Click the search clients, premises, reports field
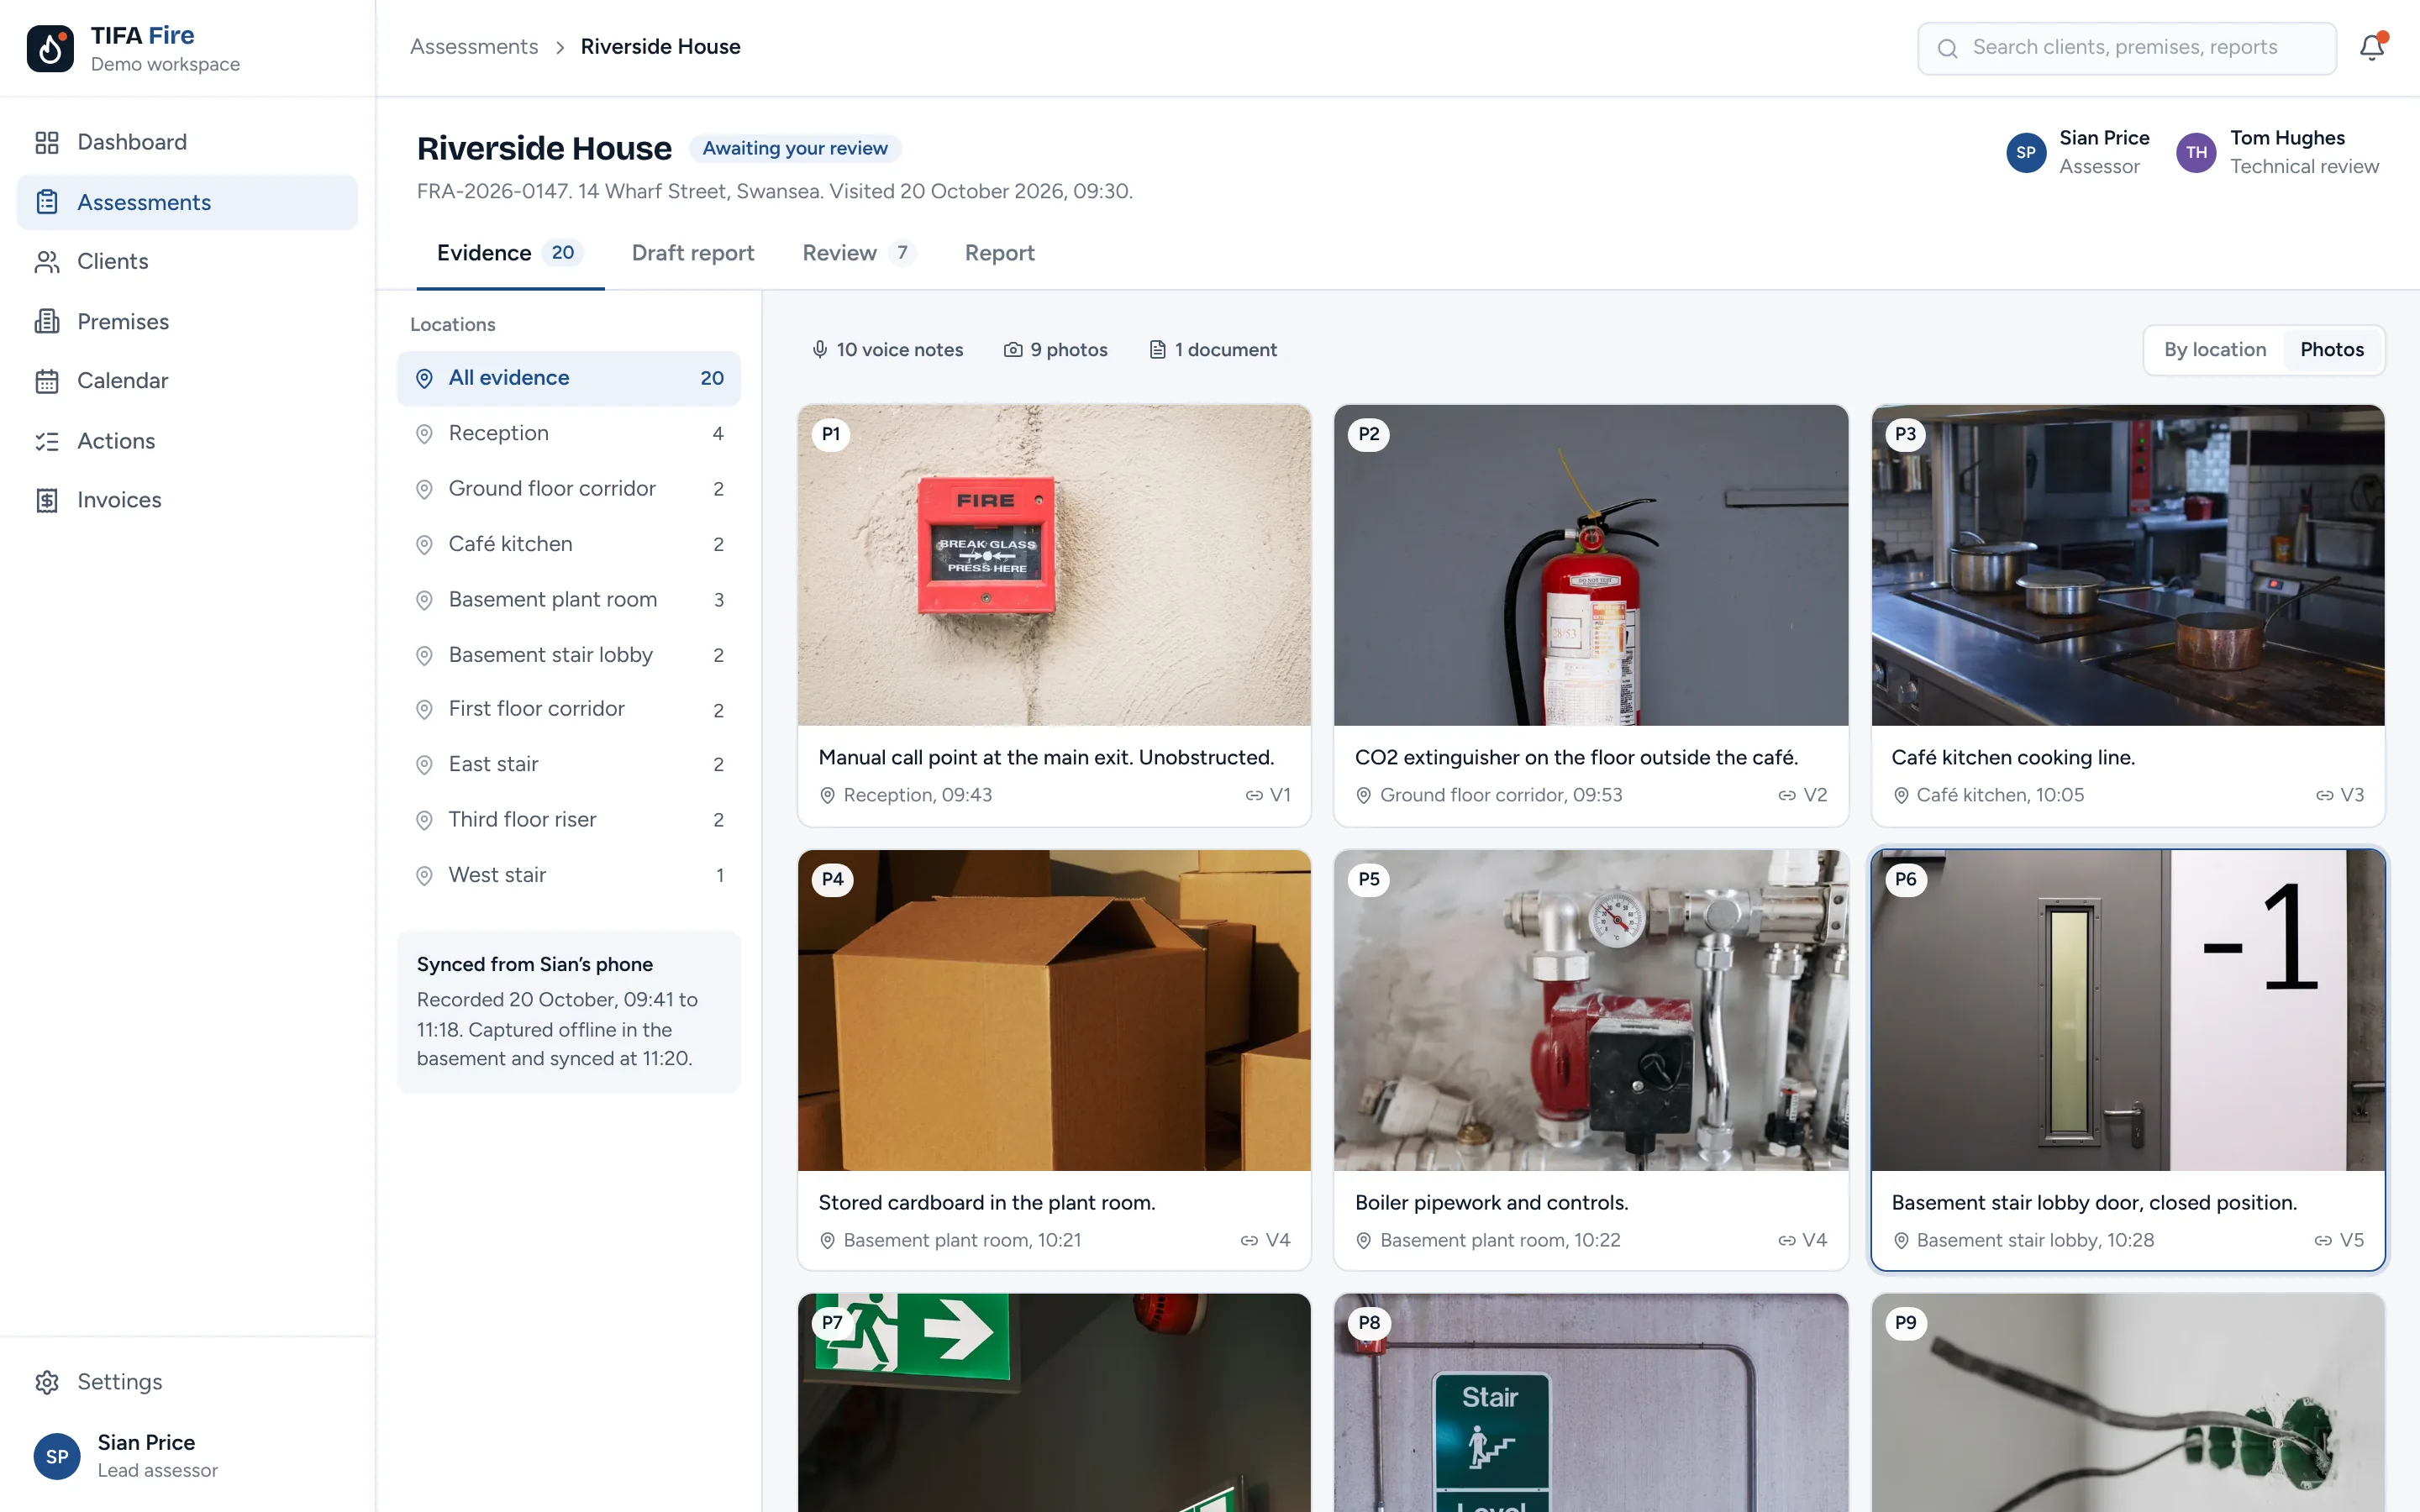The width and height of the screenshot is (2420, 1512). pyautogui.click(x=2127, y=48)
